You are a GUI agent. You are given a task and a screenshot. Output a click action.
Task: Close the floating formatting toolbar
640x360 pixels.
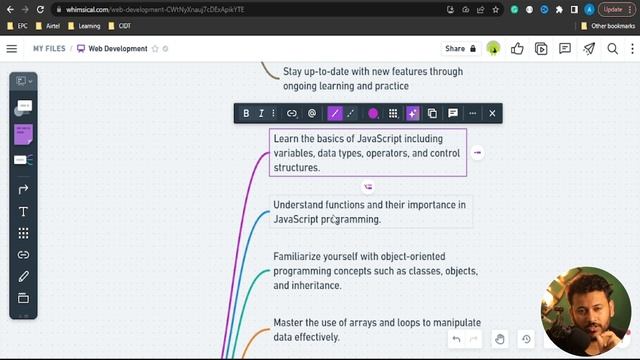[492, 113]
